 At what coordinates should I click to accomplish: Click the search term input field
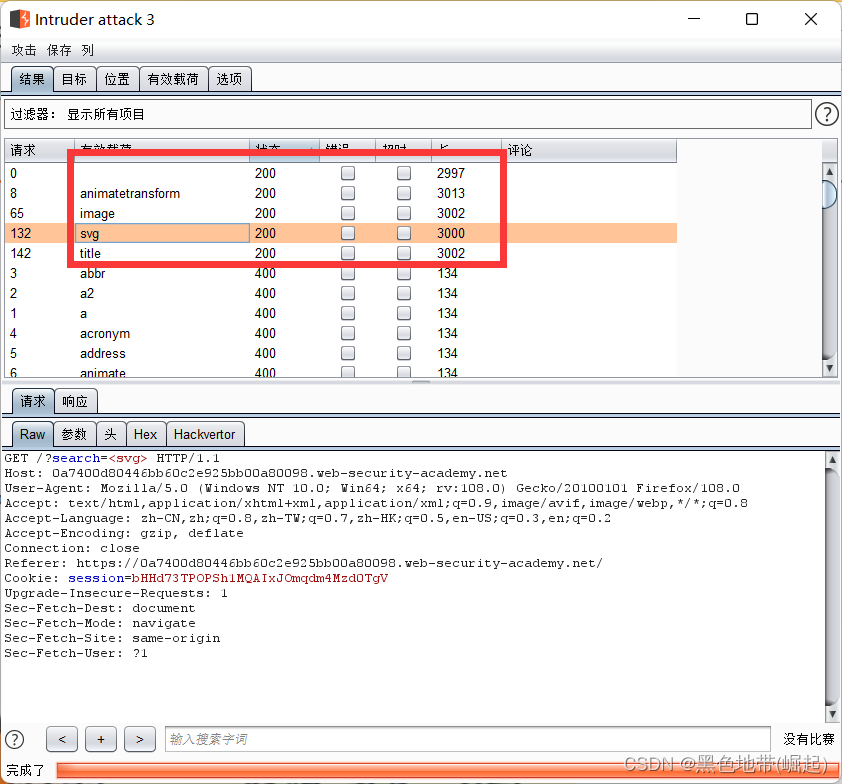tap(468, 739)
